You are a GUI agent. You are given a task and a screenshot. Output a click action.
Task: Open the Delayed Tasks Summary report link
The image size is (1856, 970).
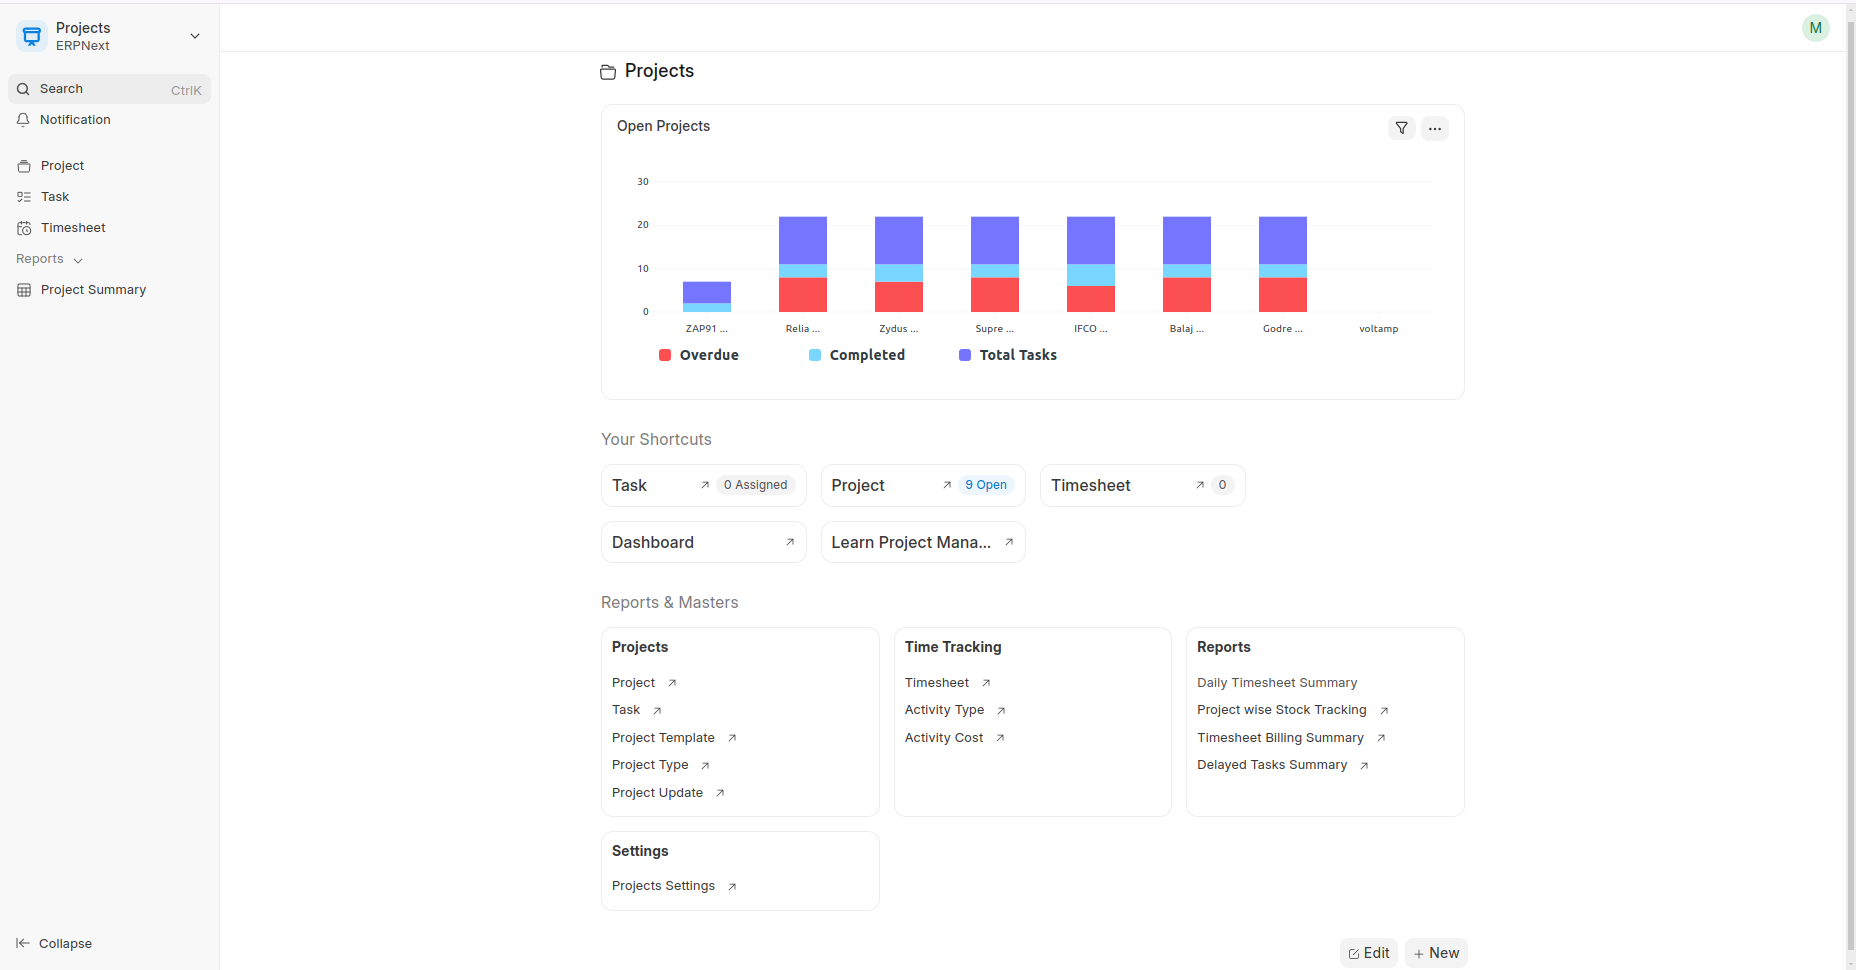pos(1272,765)
